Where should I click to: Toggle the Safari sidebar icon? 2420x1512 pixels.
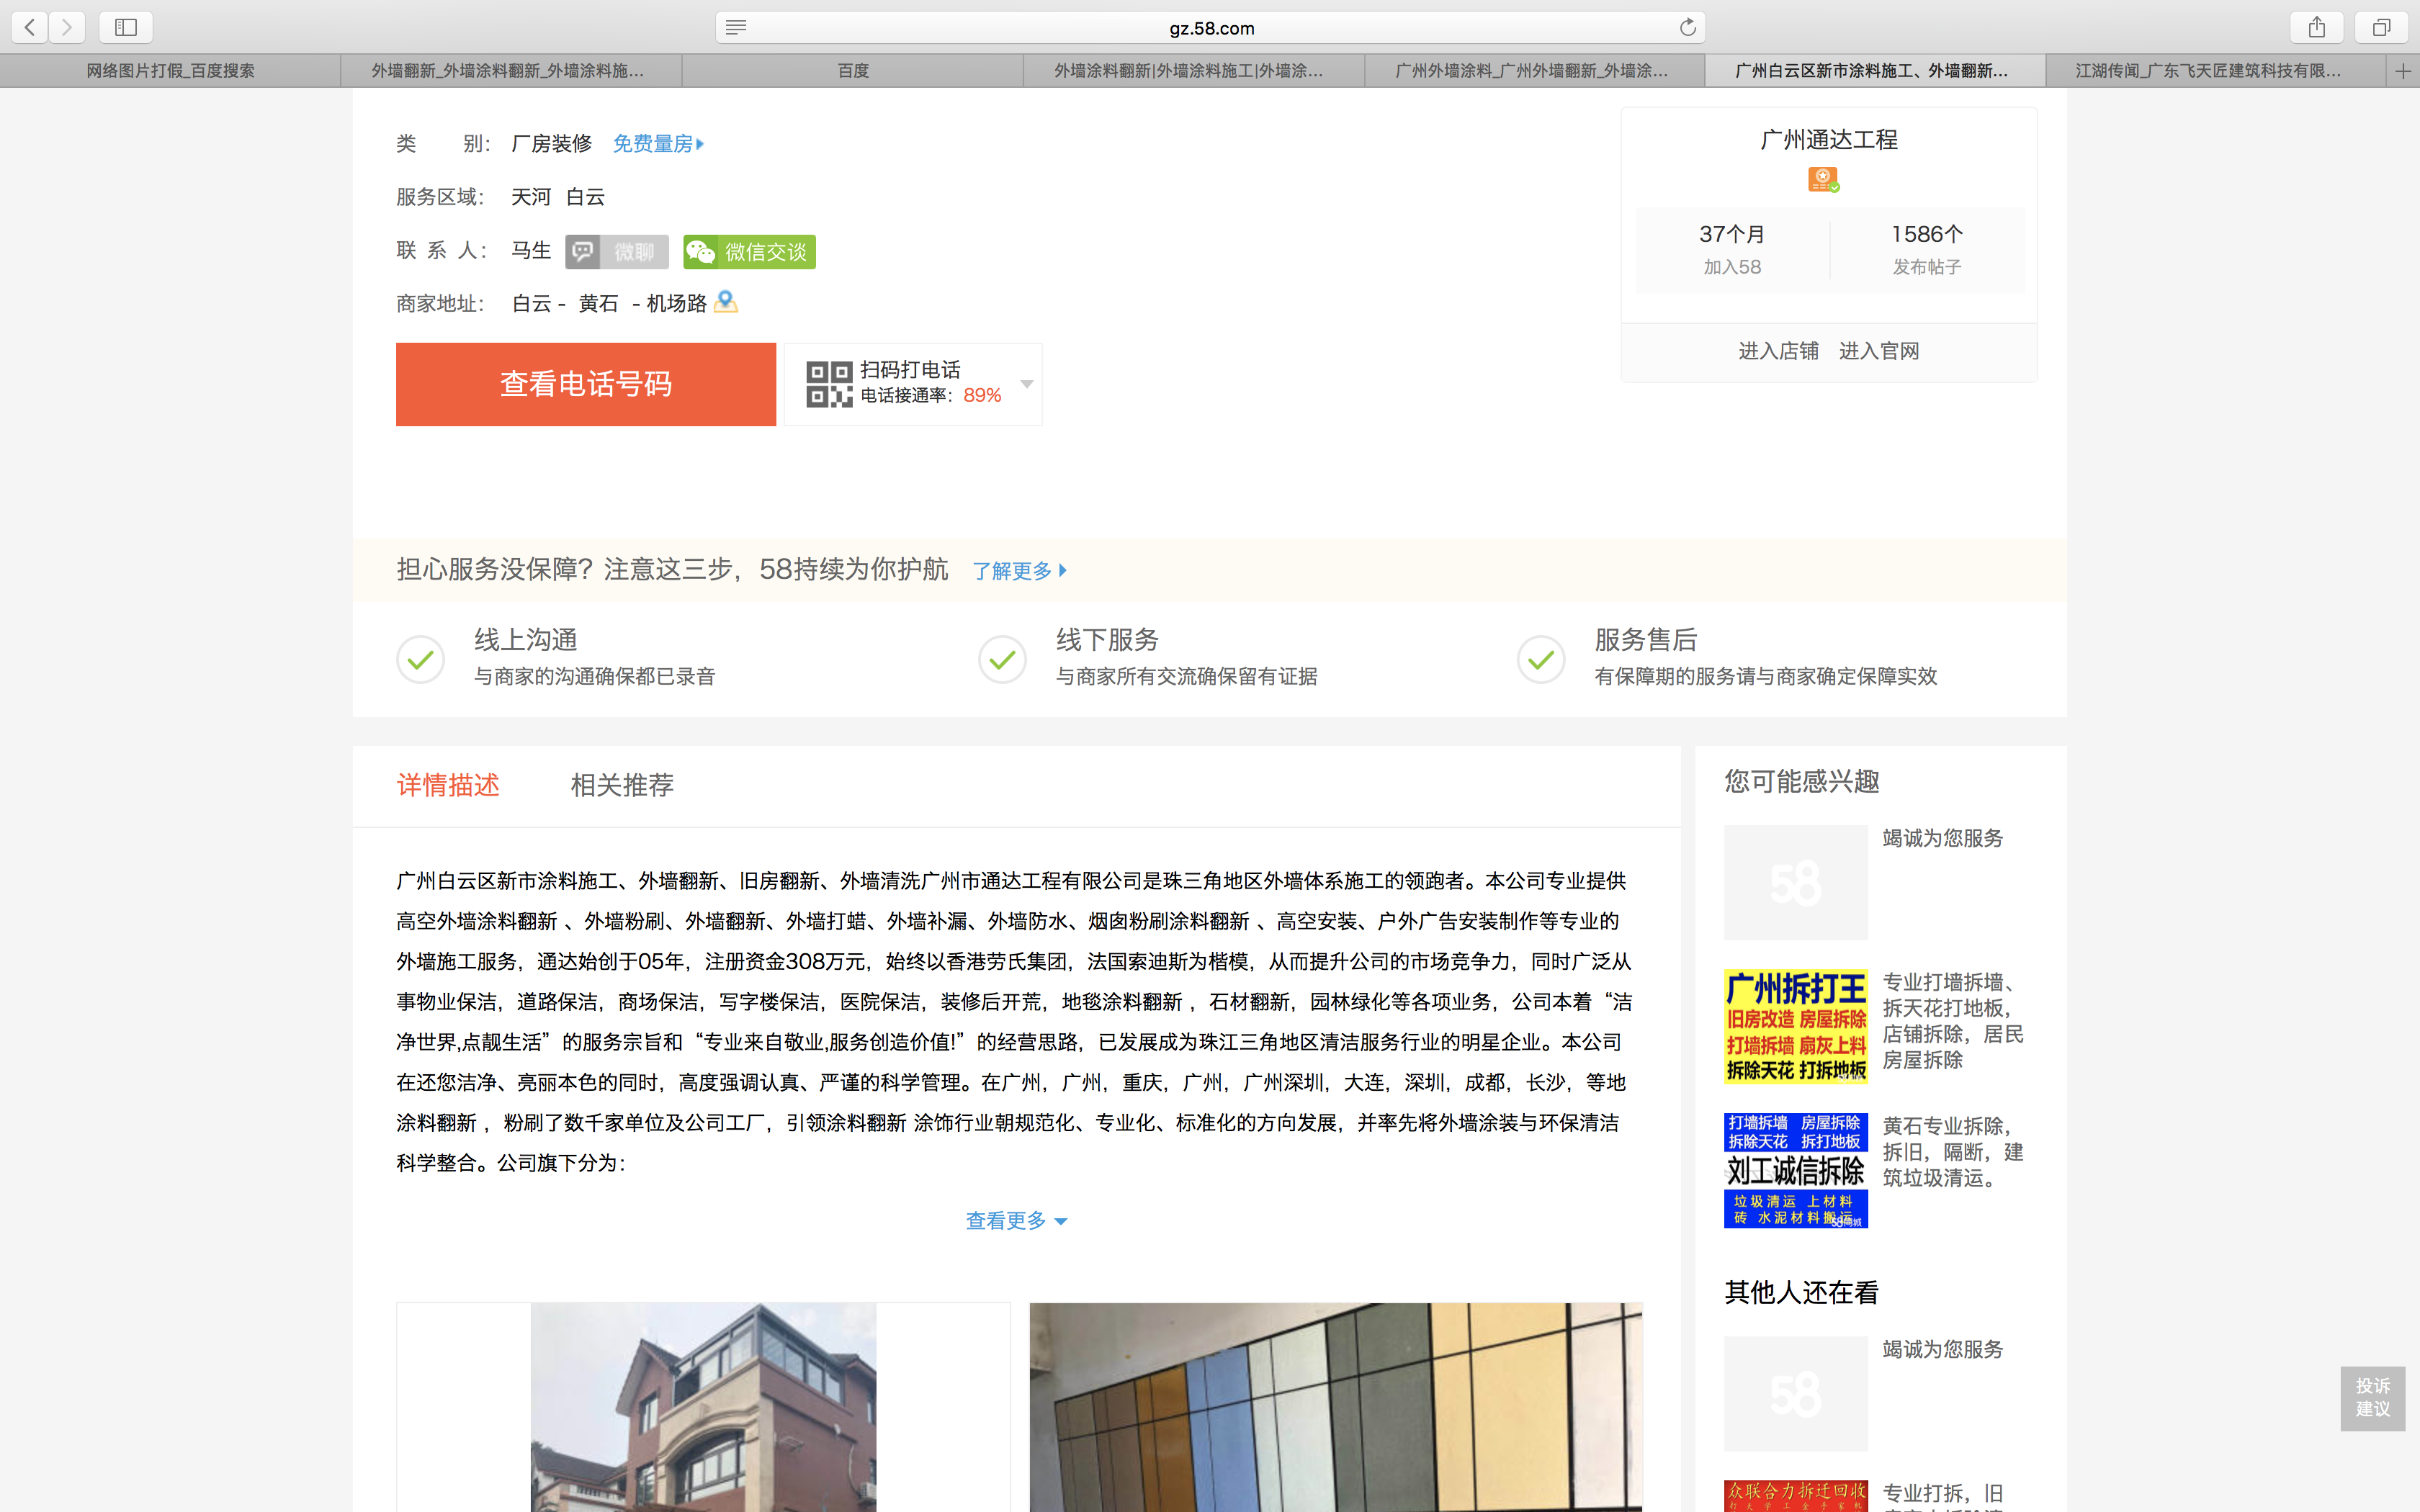tap(126, 27)
